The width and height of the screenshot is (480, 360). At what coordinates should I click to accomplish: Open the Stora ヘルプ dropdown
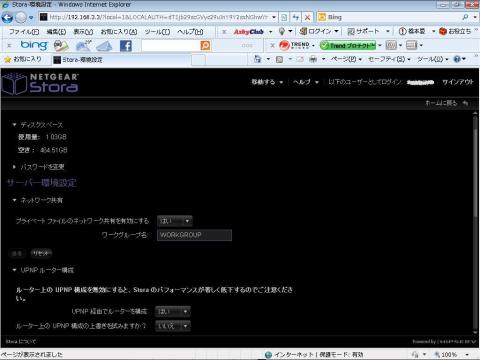point(306,82)
